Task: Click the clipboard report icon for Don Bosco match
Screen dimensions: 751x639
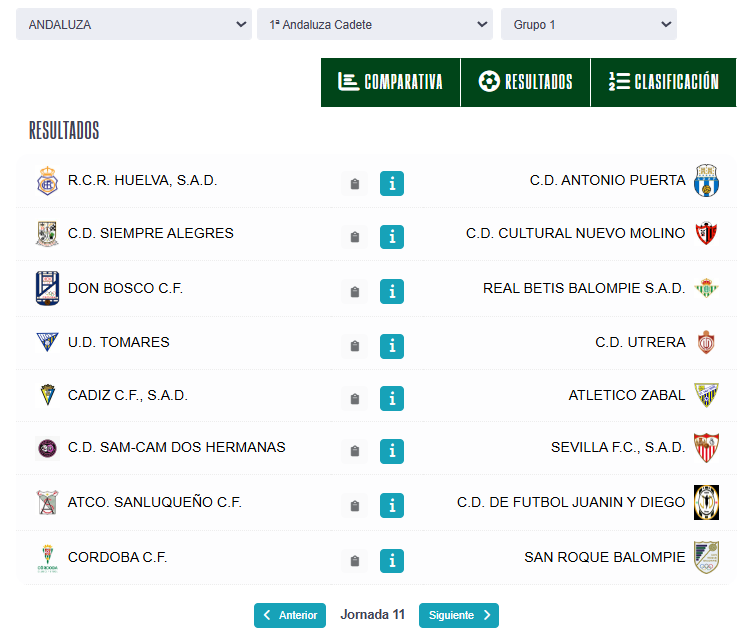Action: 354,291
